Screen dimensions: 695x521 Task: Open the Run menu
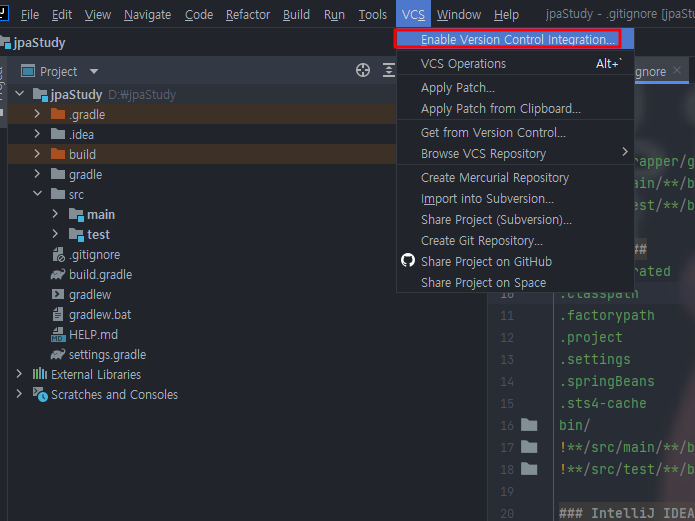point(334,15)
